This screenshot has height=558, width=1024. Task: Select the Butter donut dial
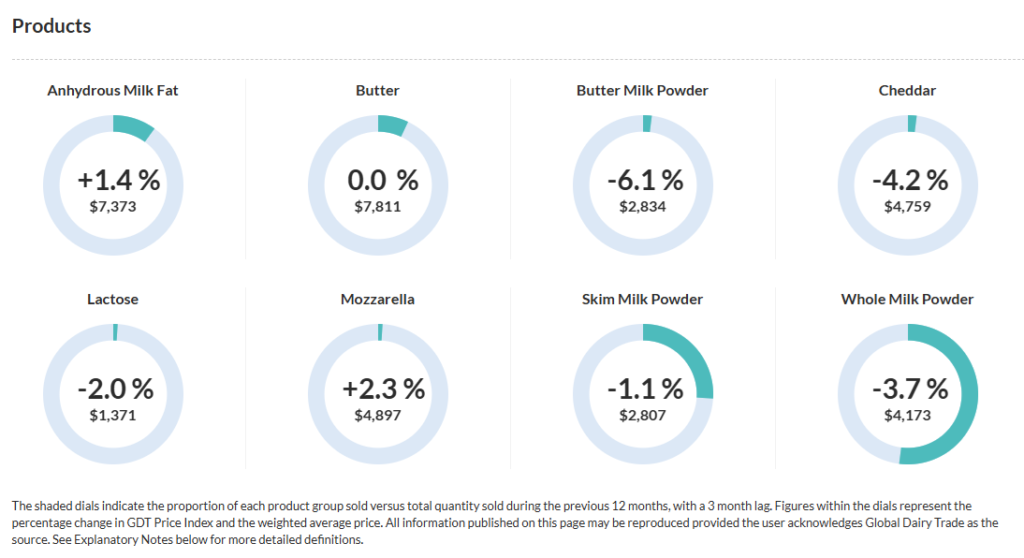tap(378, 186)
